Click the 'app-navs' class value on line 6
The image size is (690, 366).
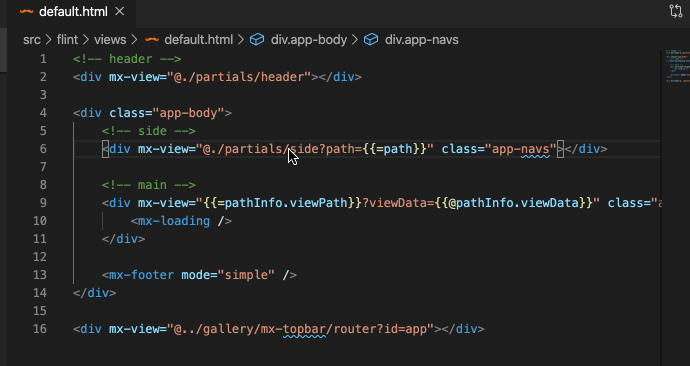coord(521,149)
